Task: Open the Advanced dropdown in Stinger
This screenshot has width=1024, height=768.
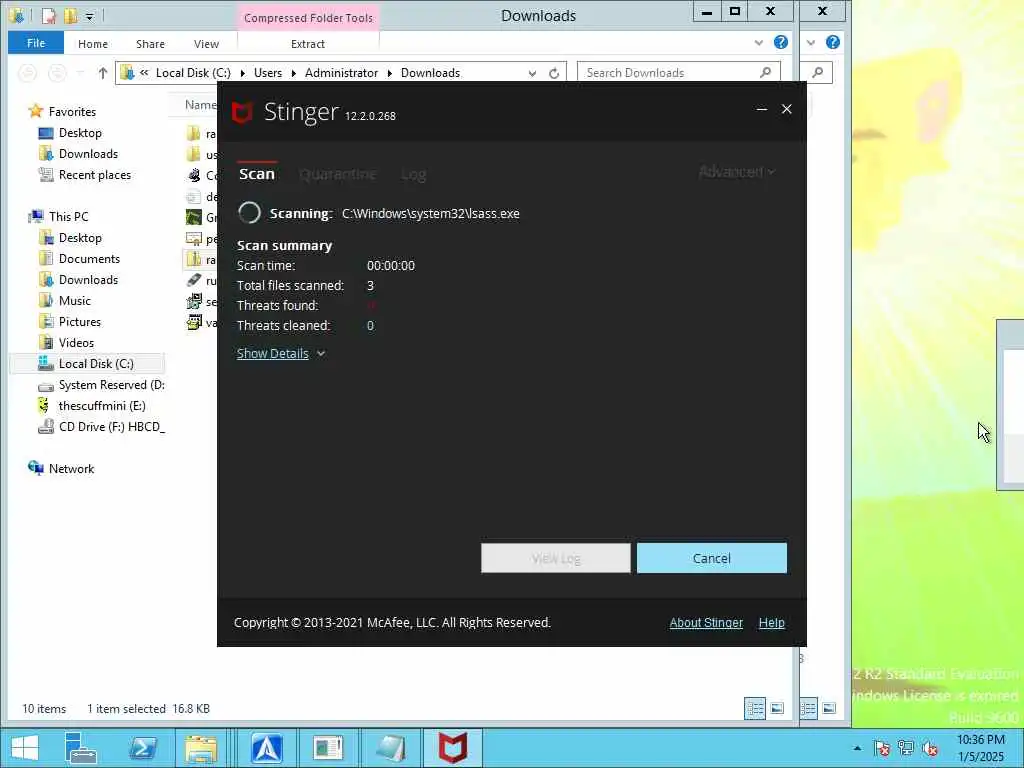Action: tap(737, 172)
